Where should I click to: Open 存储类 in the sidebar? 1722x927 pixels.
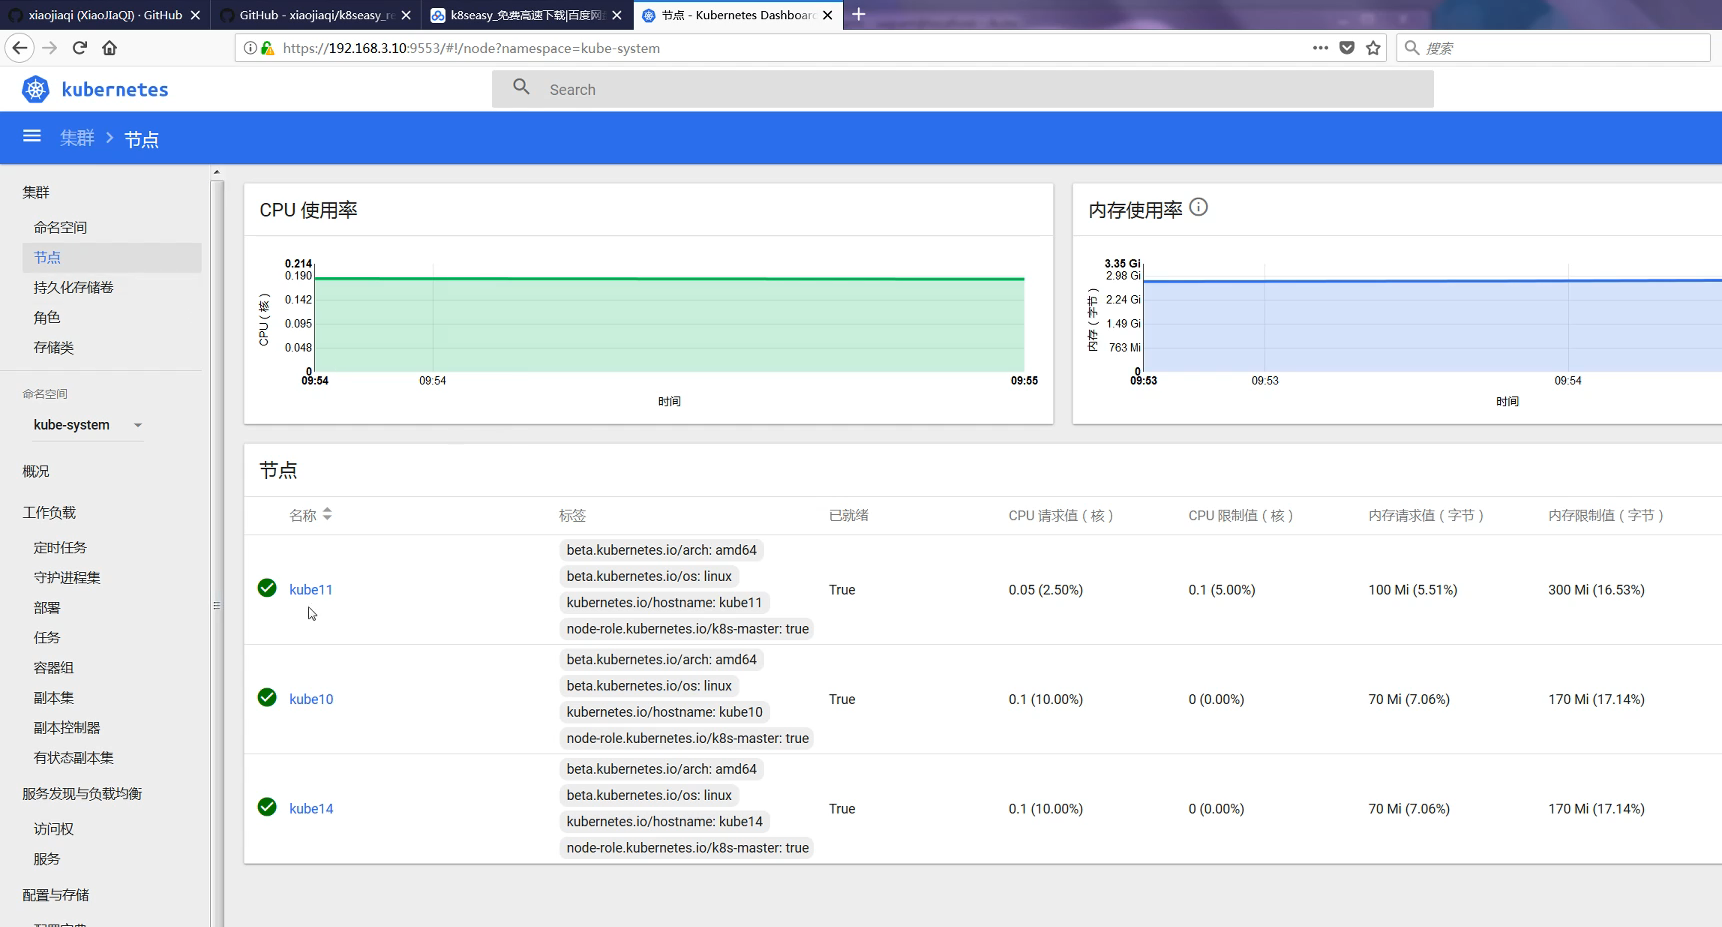53,347
